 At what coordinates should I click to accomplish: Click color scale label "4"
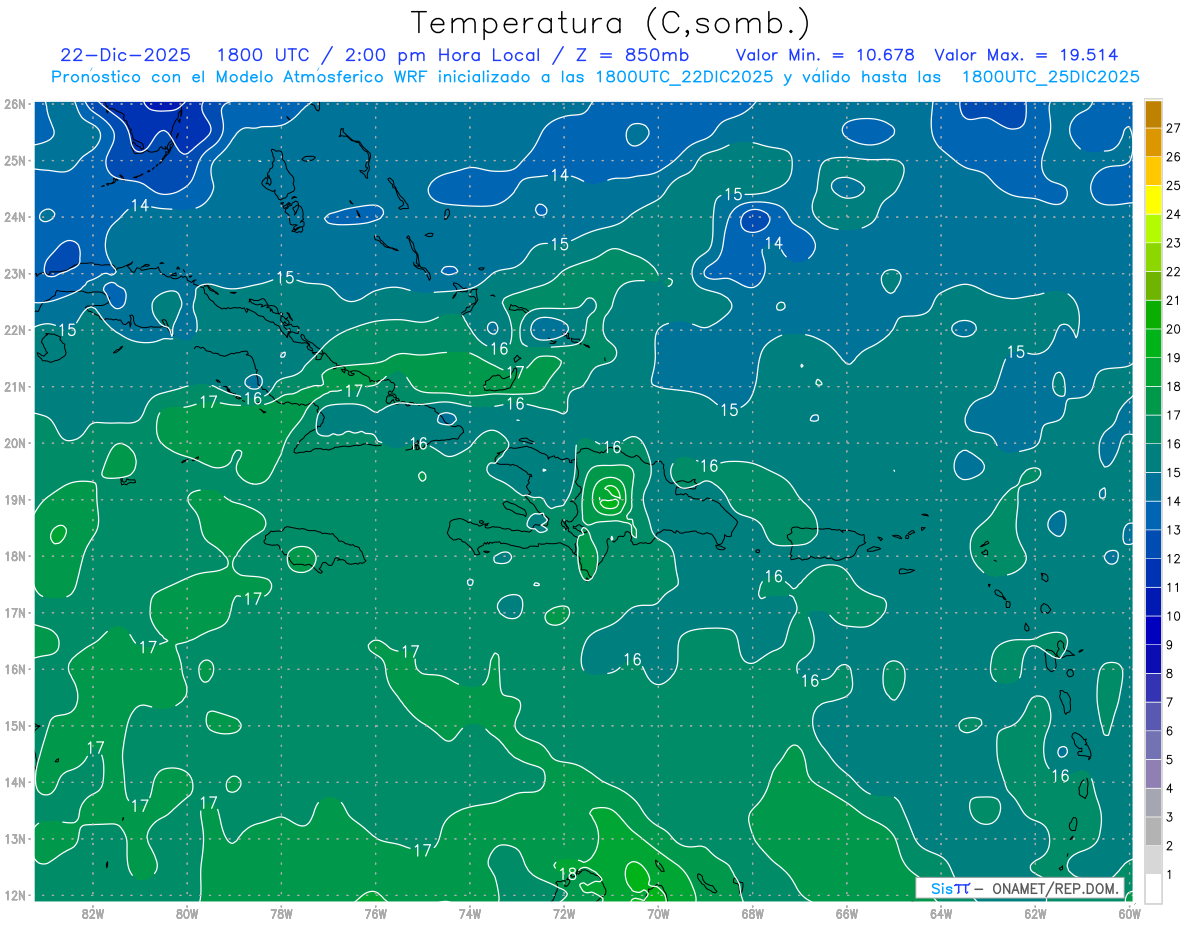[1170, 789]
